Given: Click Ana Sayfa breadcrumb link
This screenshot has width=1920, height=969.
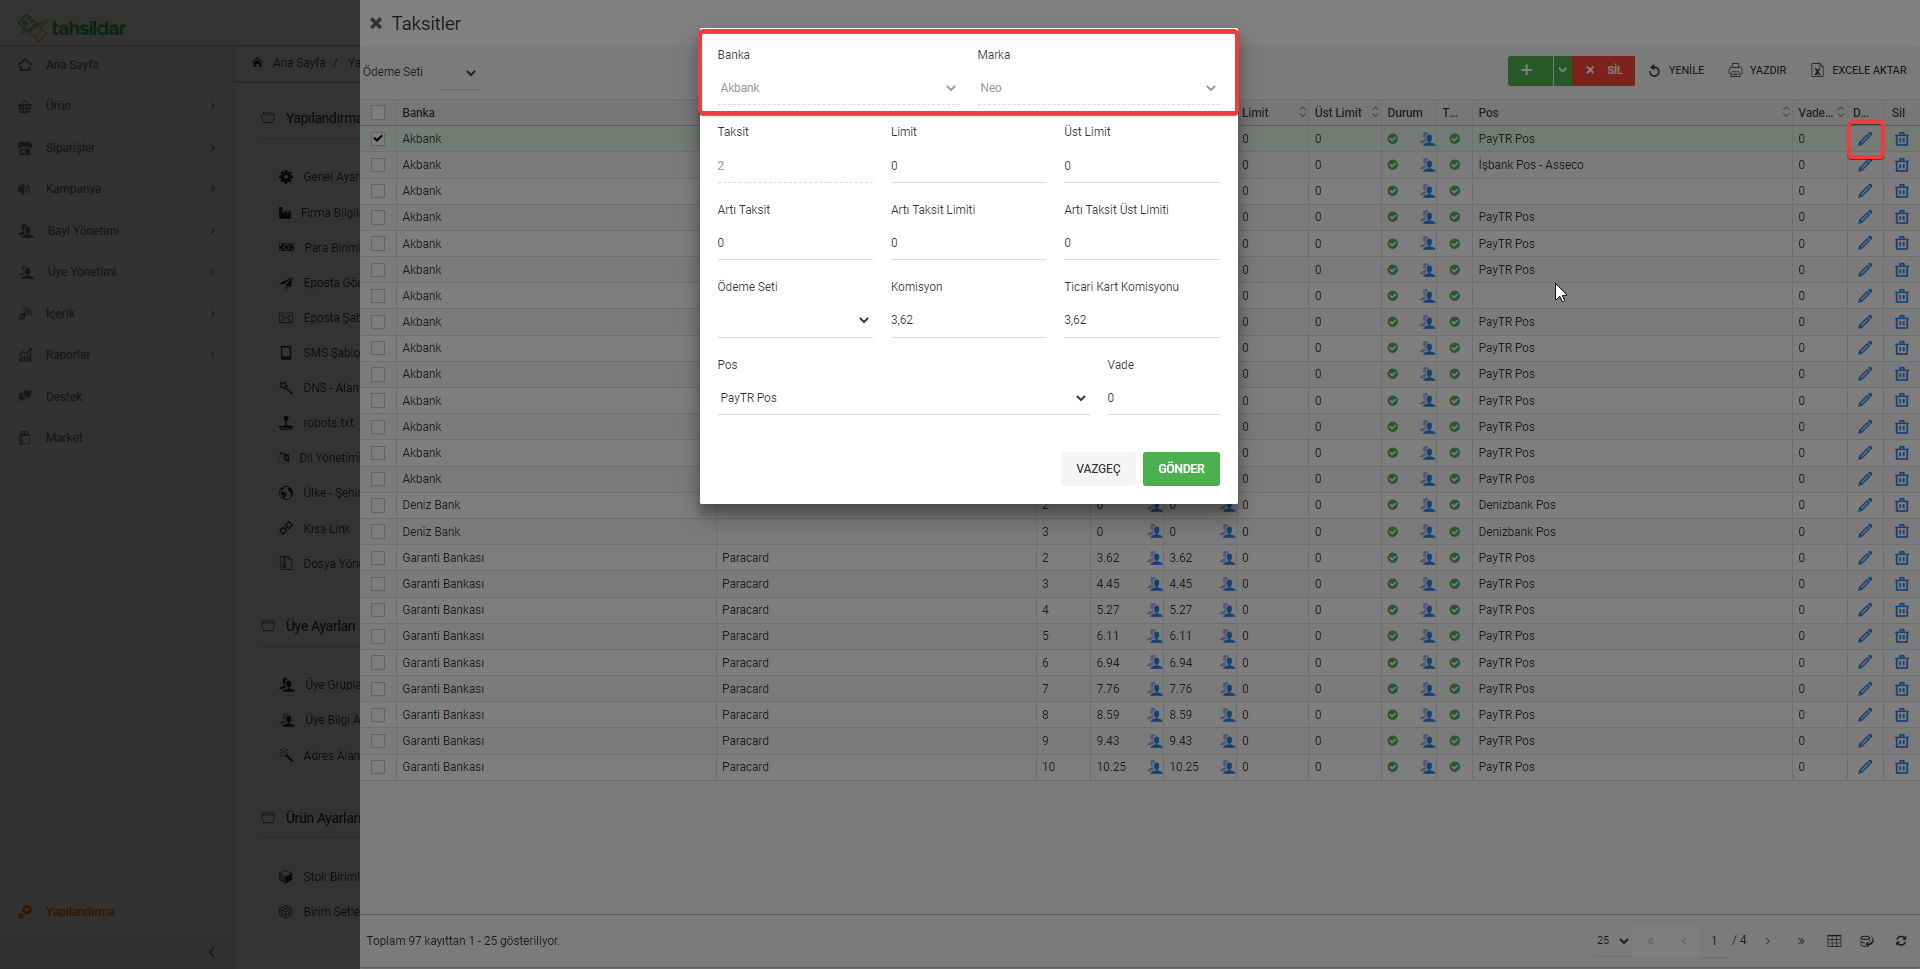Looking at the screenshot, I should pyautogui.click(x=299, y=63).
